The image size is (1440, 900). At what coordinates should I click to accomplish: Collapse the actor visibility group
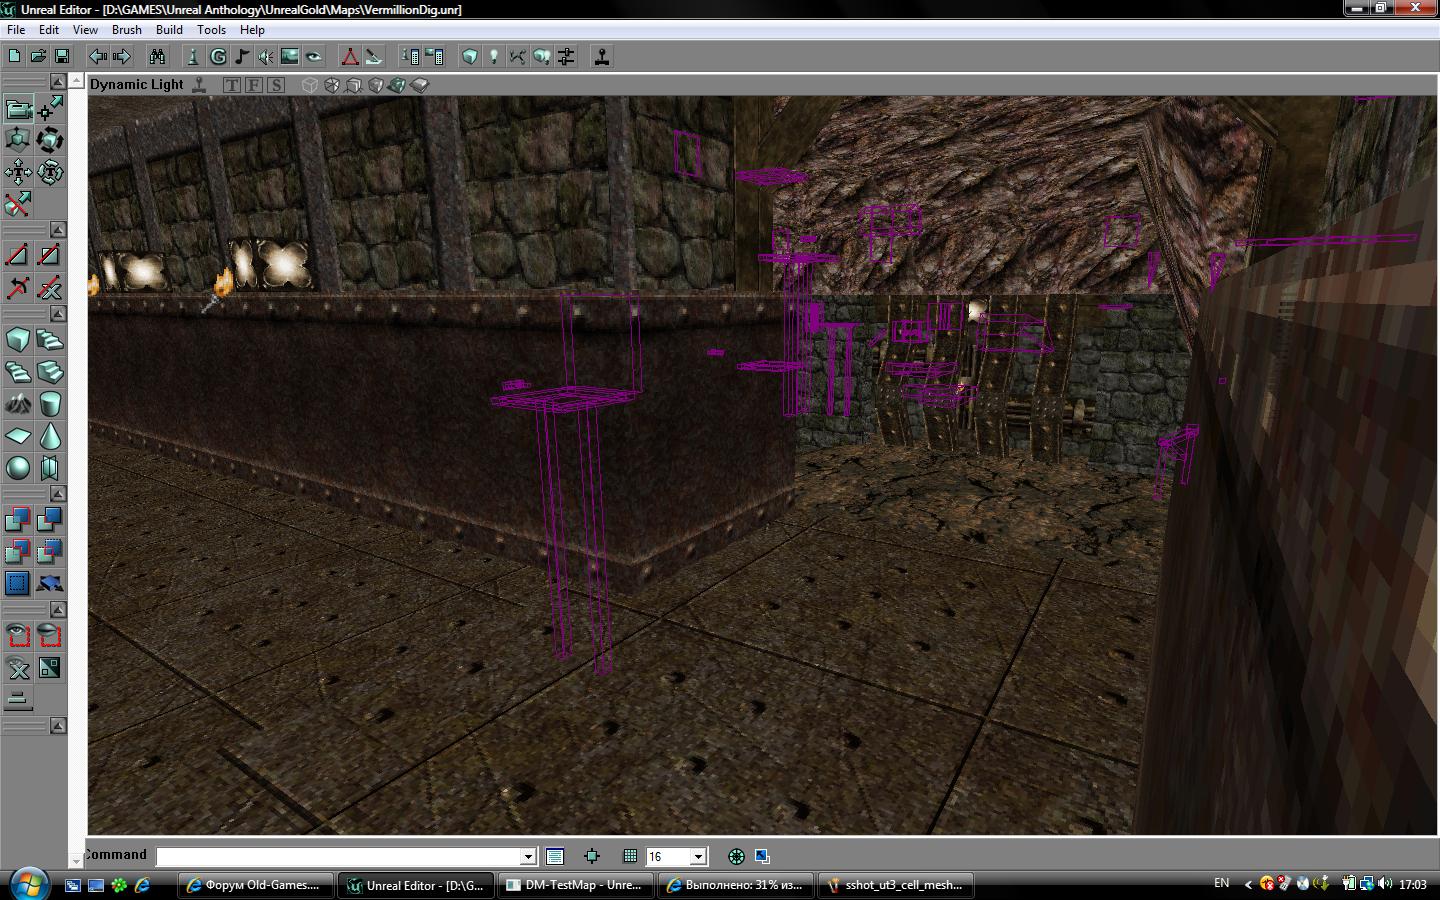pyautogui.click(x=58, y=610)
